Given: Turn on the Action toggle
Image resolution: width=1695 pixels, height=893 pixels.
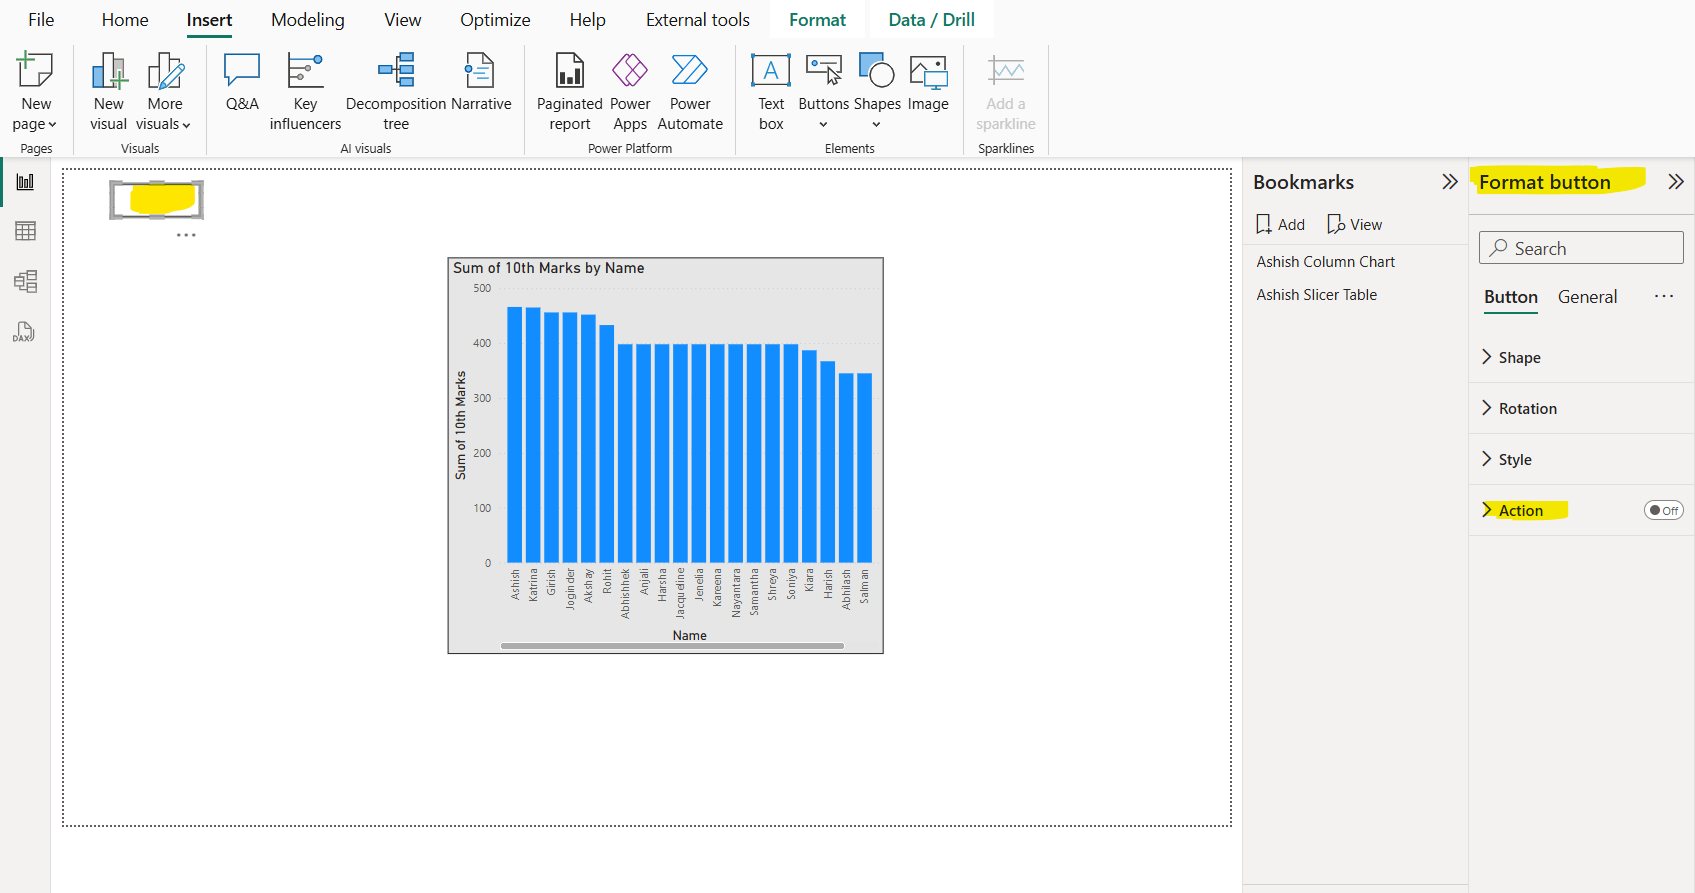Looking at the screenshot, I should (1663, 510).
